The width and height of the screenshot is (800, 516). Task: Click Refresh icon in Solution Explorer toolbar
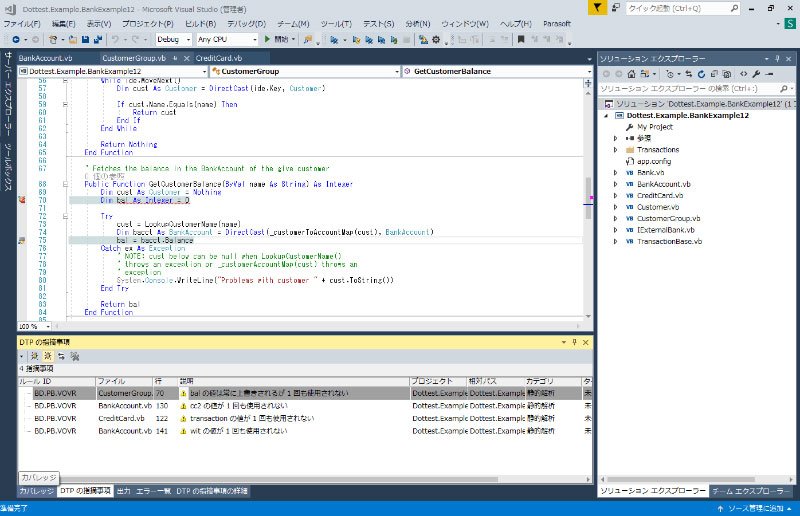click(701, 74)
